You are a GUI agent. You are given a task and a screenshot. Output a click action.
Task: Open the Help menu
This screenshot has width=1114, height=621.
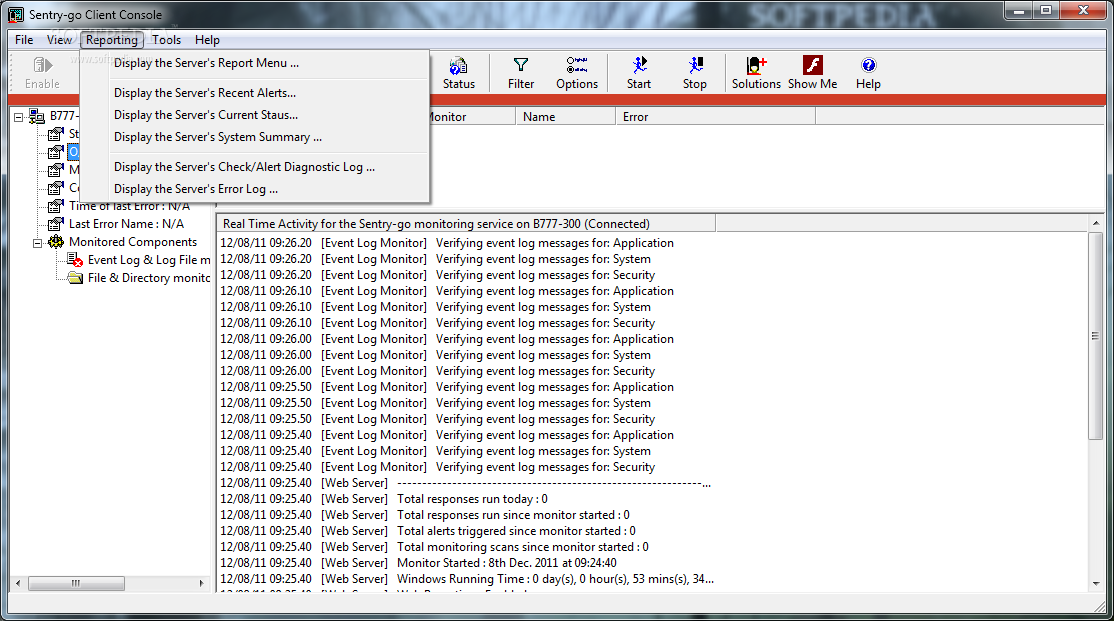pos(207,40)
